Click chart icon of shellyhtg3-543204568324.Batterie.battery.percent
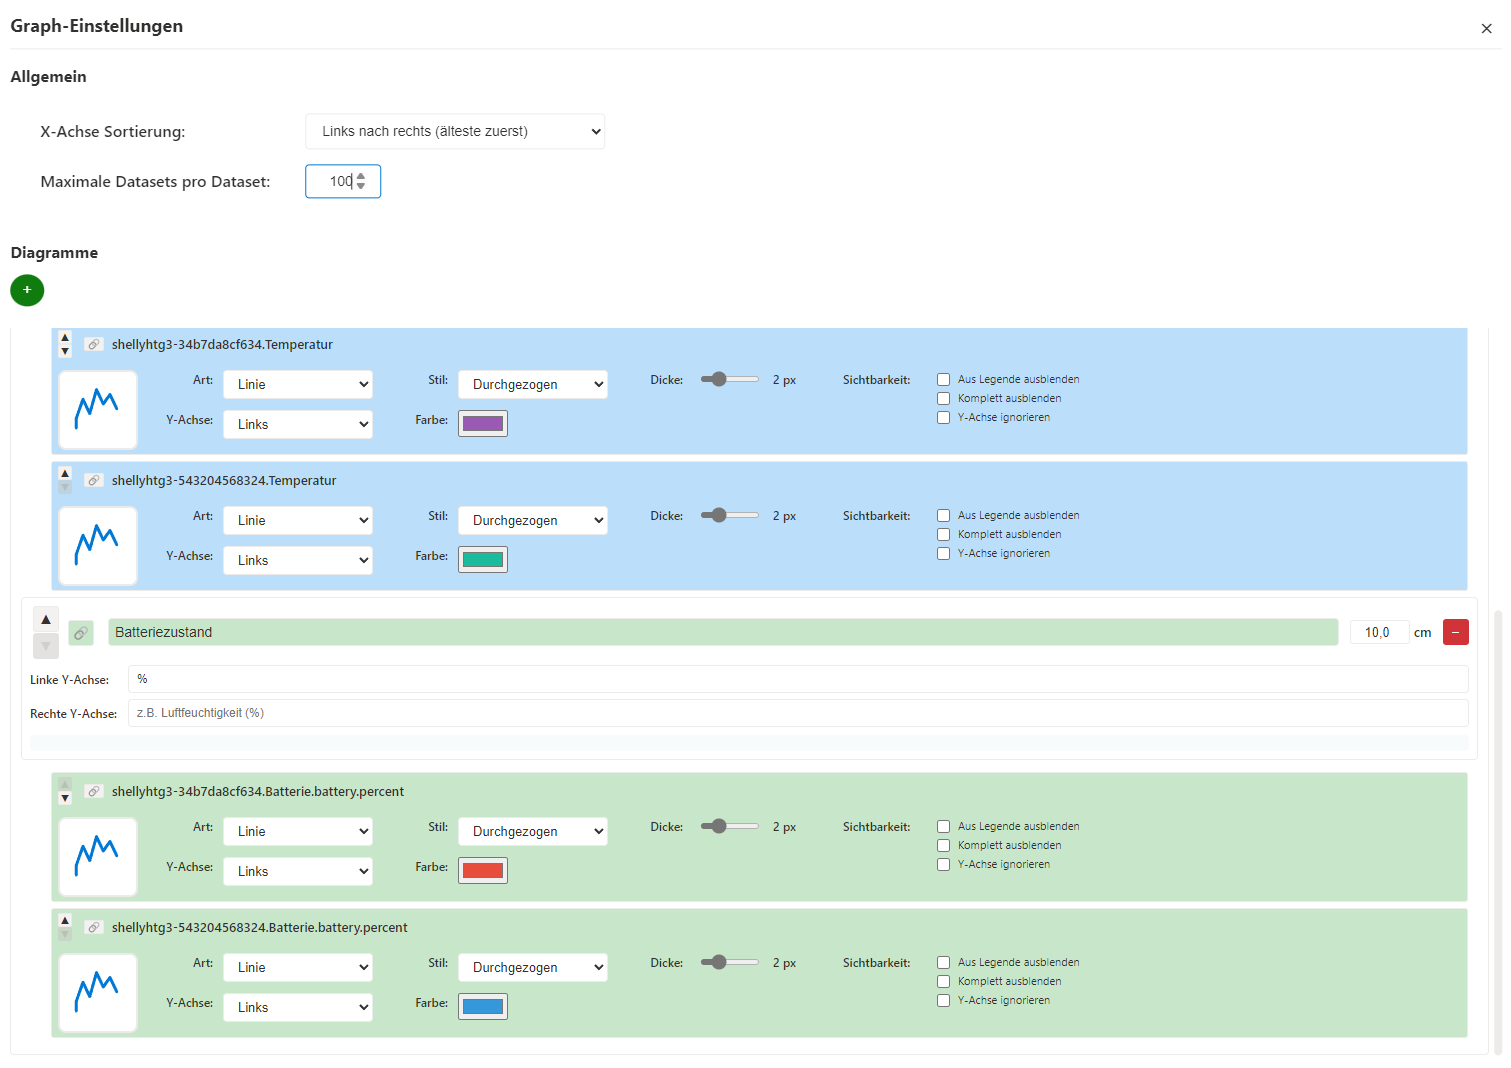The width and height of the screenshot is (1511, 1068). pyautogui.click(x=98, y=992)
